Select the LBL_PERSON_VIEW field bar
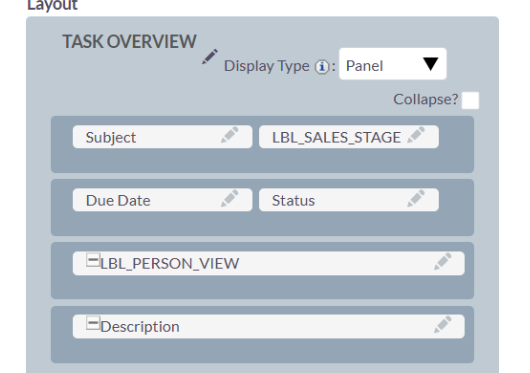This screenshot has height=373, width=530. pos(269,263)
